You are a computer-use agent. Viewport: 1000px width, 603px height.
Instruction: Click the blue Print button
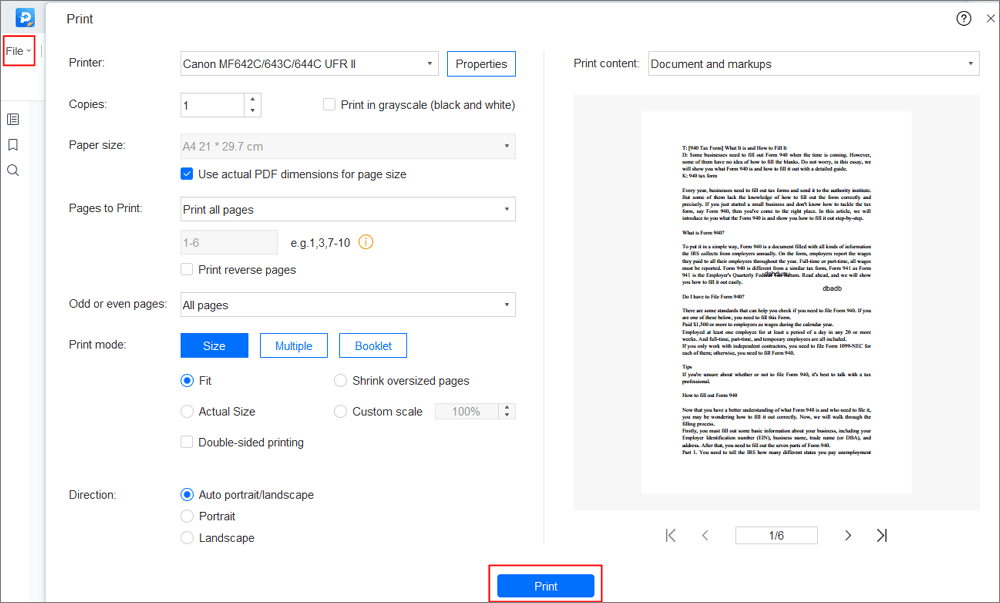pyautogui.click(x=546, y=586)
